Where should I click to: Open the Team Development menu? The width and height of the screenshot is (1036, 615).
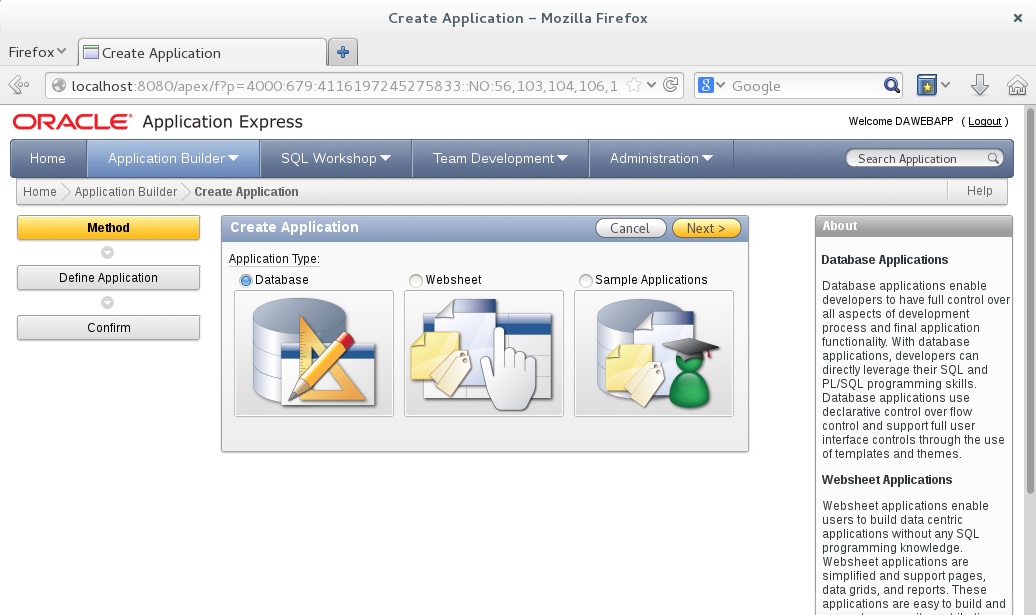tap(499, 158)
